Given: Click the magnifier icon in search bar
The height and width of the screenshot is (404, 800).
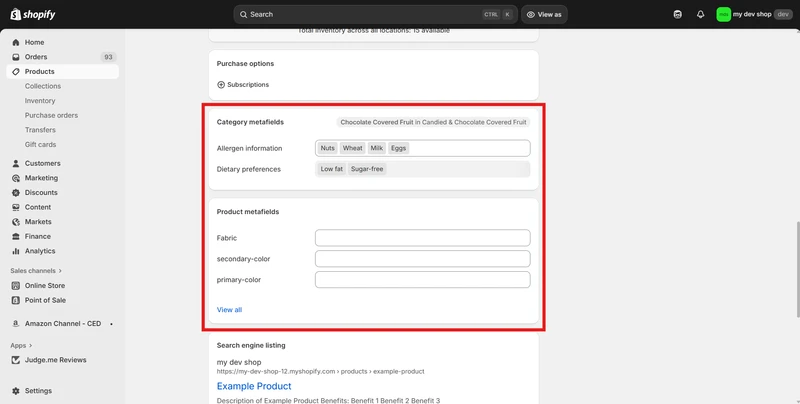Looking at the screenshot, I should [243, 15].
